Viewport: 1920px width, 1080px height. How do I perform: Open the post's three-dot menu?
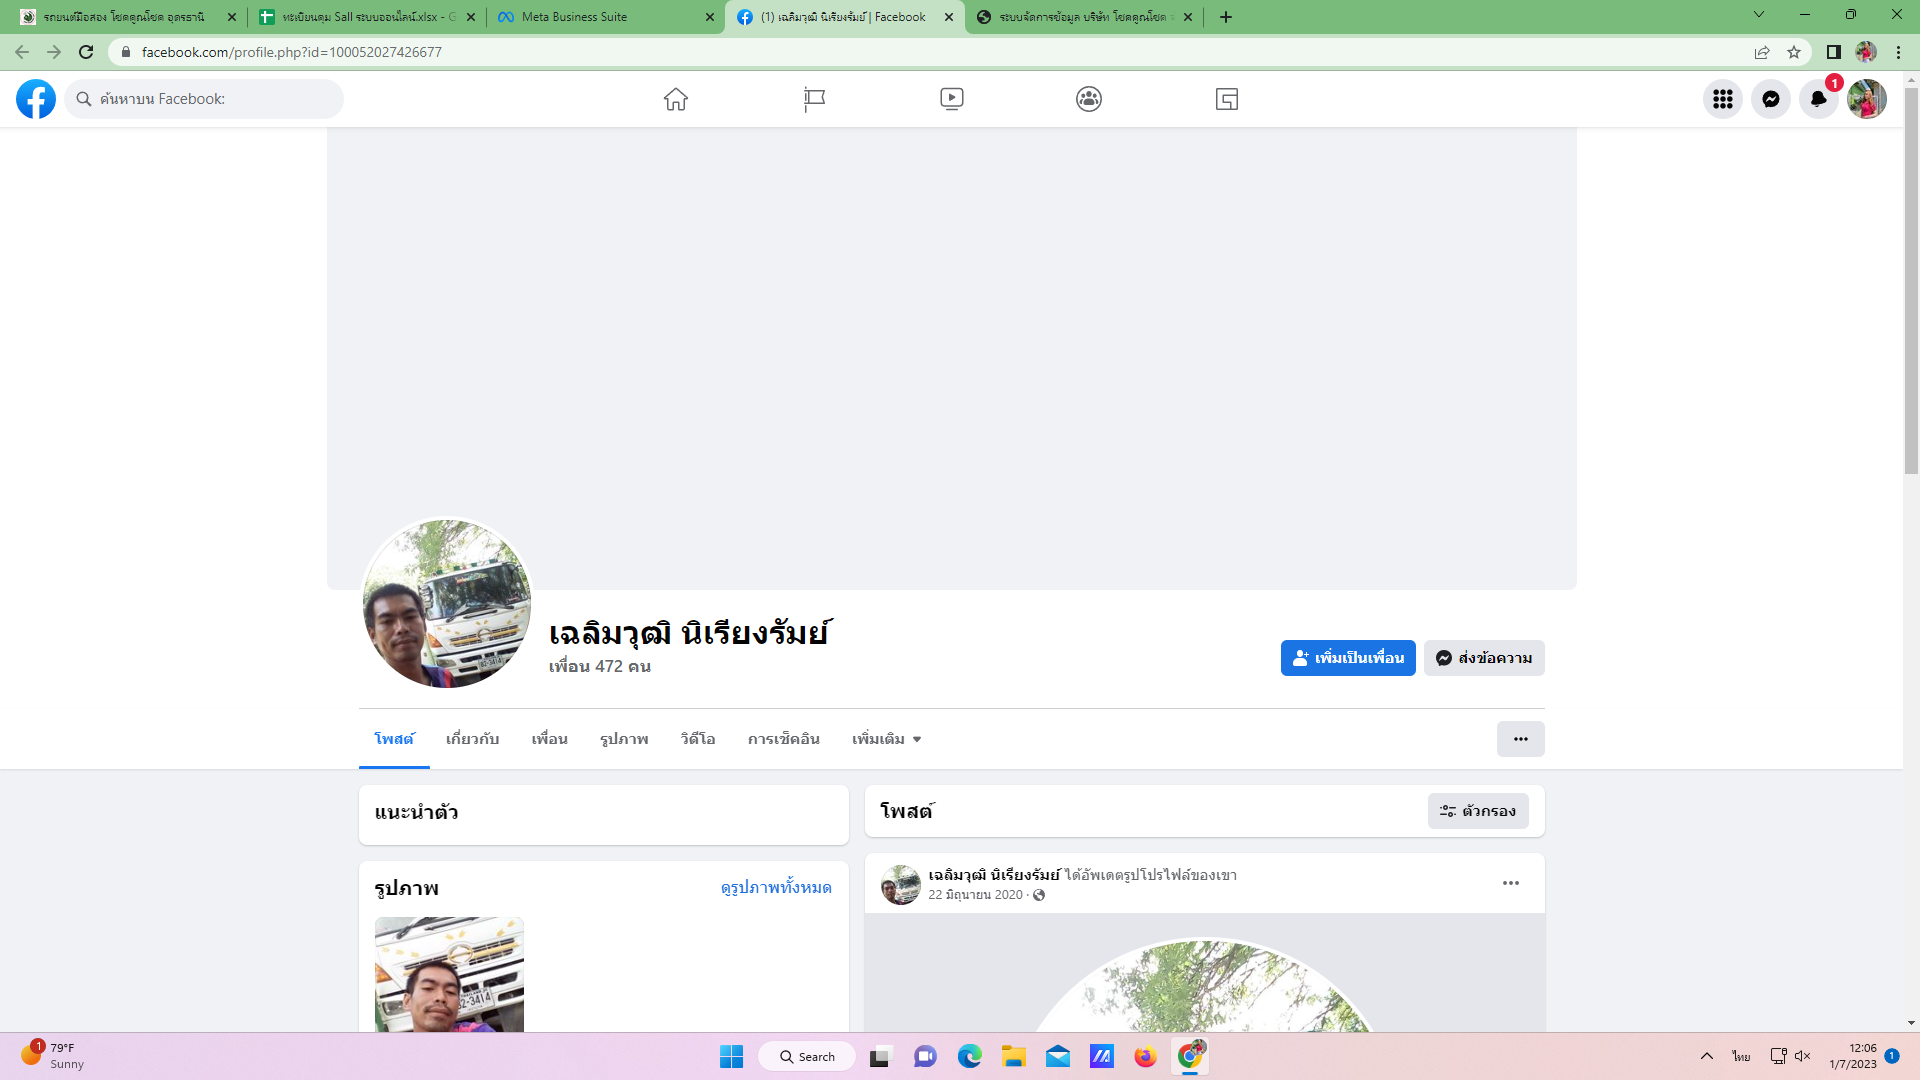coord(1510,883)
